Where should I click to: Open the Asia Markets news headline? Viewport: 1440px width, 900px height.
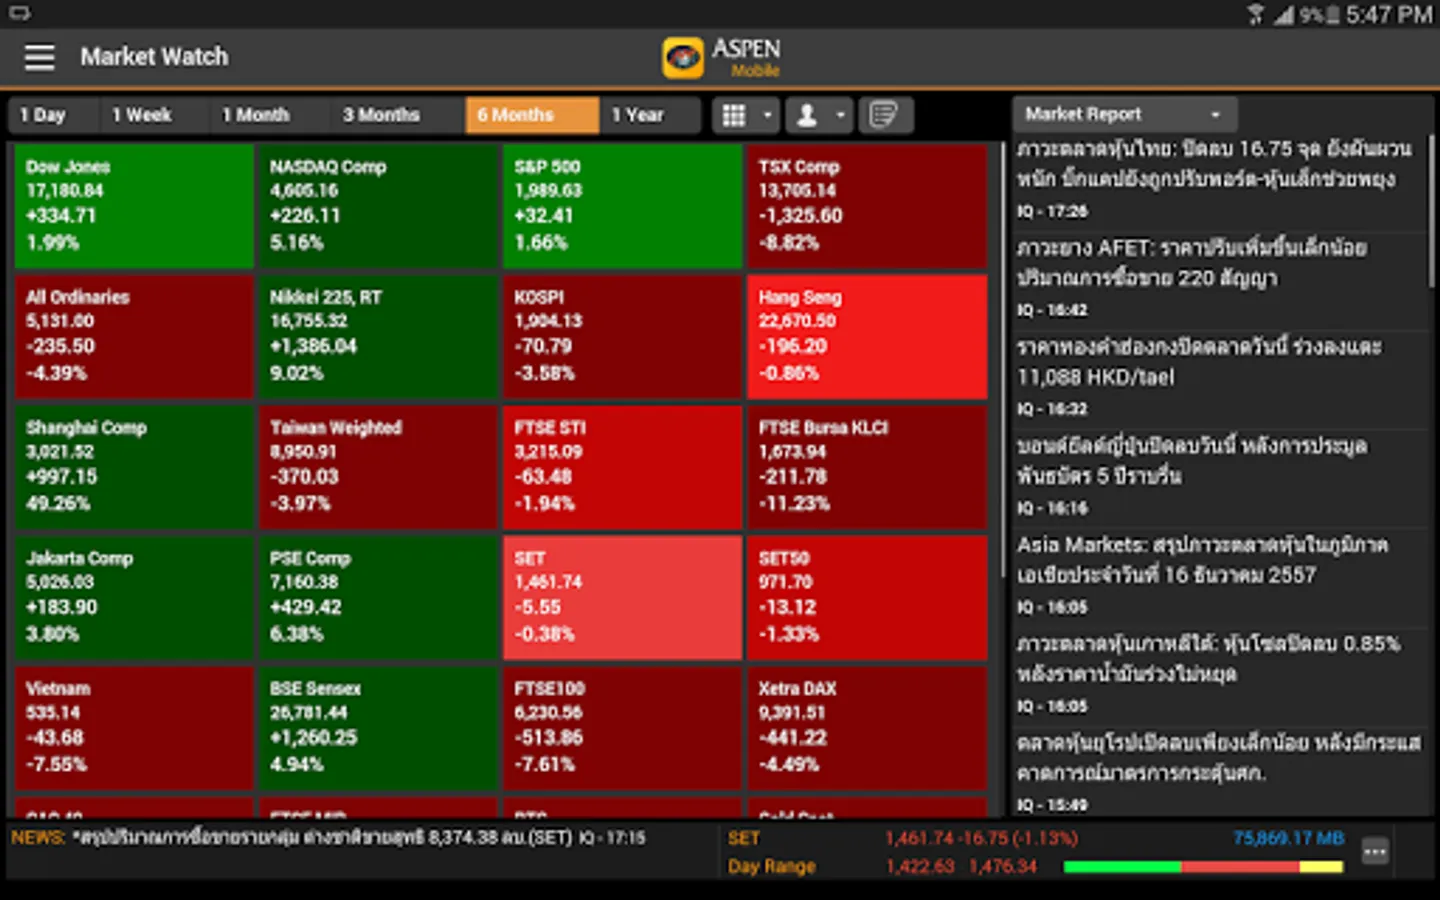point(1219,576)
